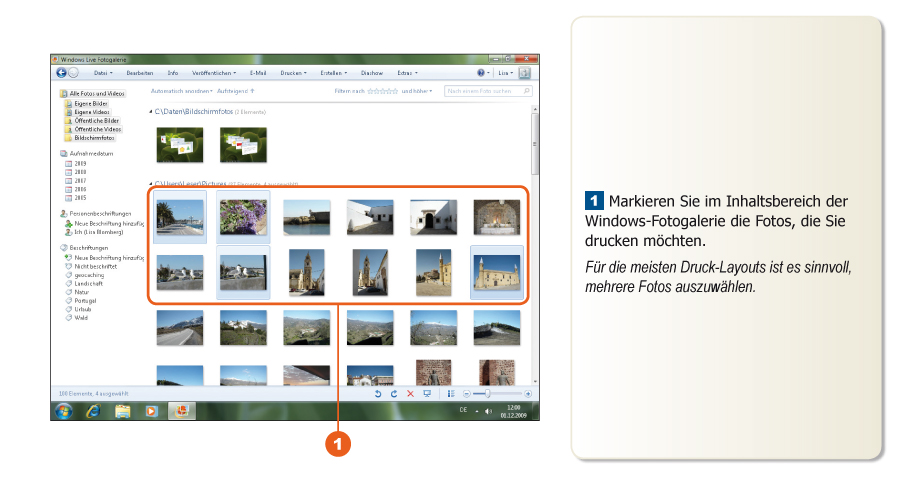The width and height of the screenshot is (900, 480).
Task: Open the Automatisch anordnen dropdown
Action: (181, 91)
